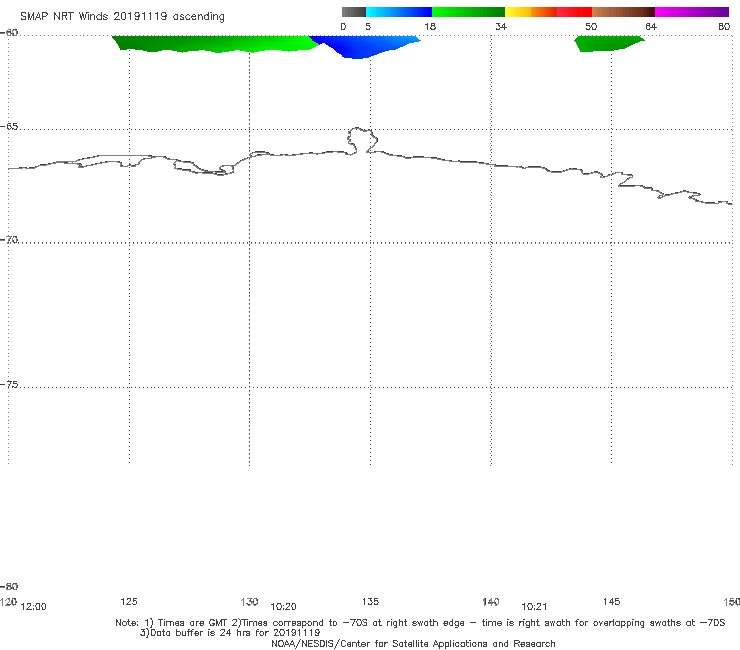Click the latitude label '-80' at bottom left

pyautogui.click(x=9, y=586)
